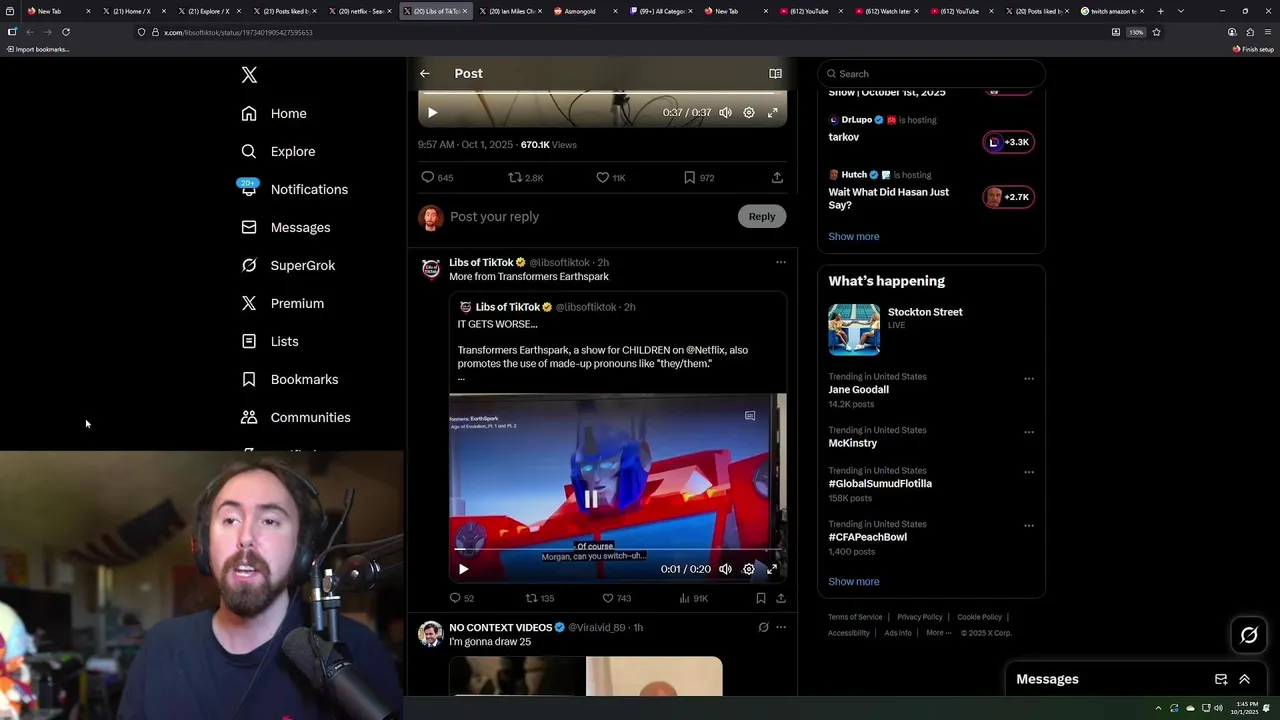Open Messages in the sidebar
Image resolution: width=1280 pixels, height=720 pixels.
[x=285, y=228]
